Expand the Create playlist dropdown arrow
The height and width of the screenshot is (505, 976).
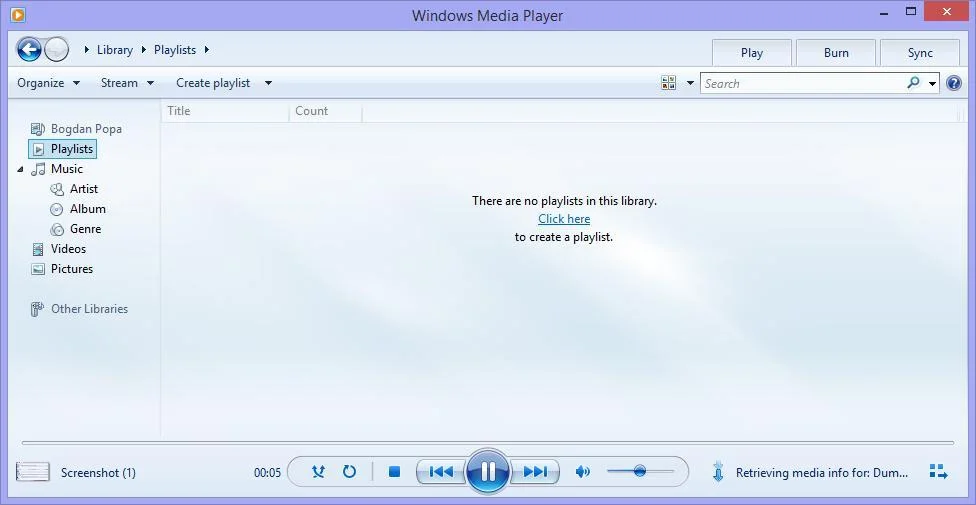click(268, 83)
